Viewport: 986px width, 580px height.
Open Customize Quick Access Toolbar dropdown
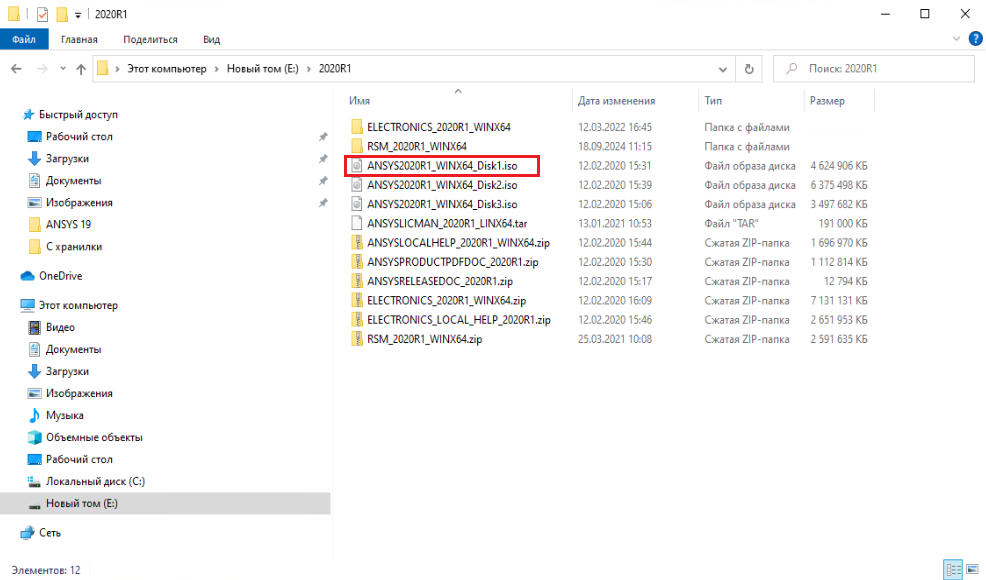(78, 14)
